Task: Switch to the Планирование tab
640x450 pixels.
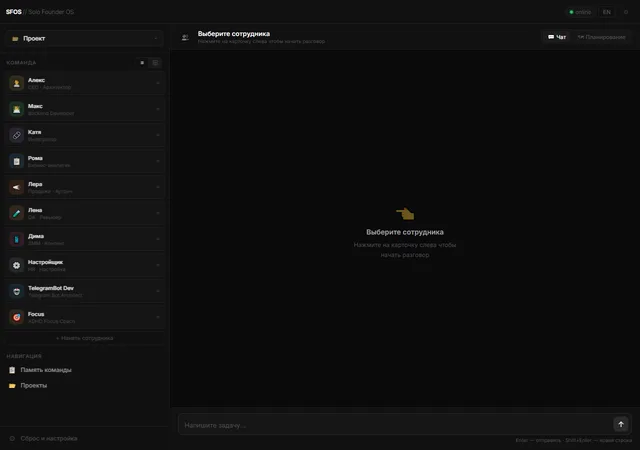Action: coord(602,37)
